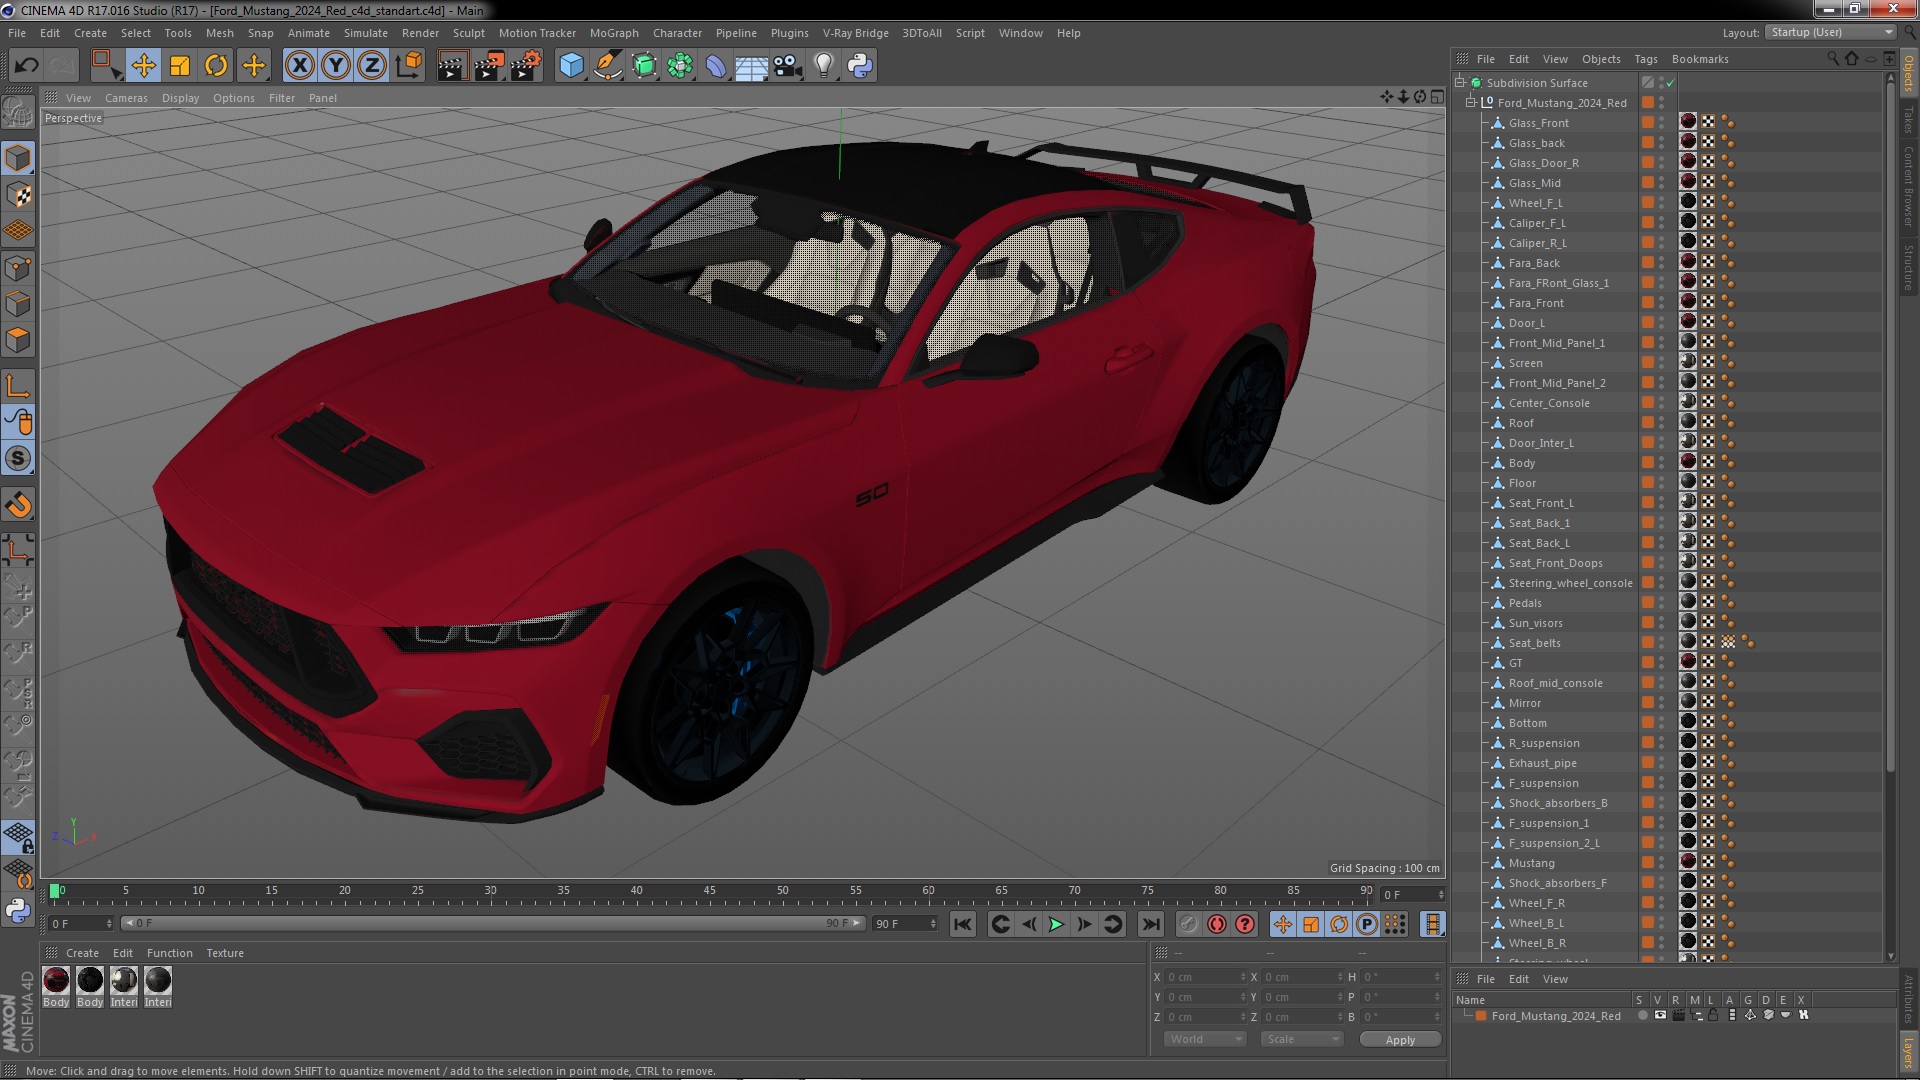Viewport: 1920px width, 1080px height.
Task: Open the Layout Startup dropdown
Action: [1831, 32]
